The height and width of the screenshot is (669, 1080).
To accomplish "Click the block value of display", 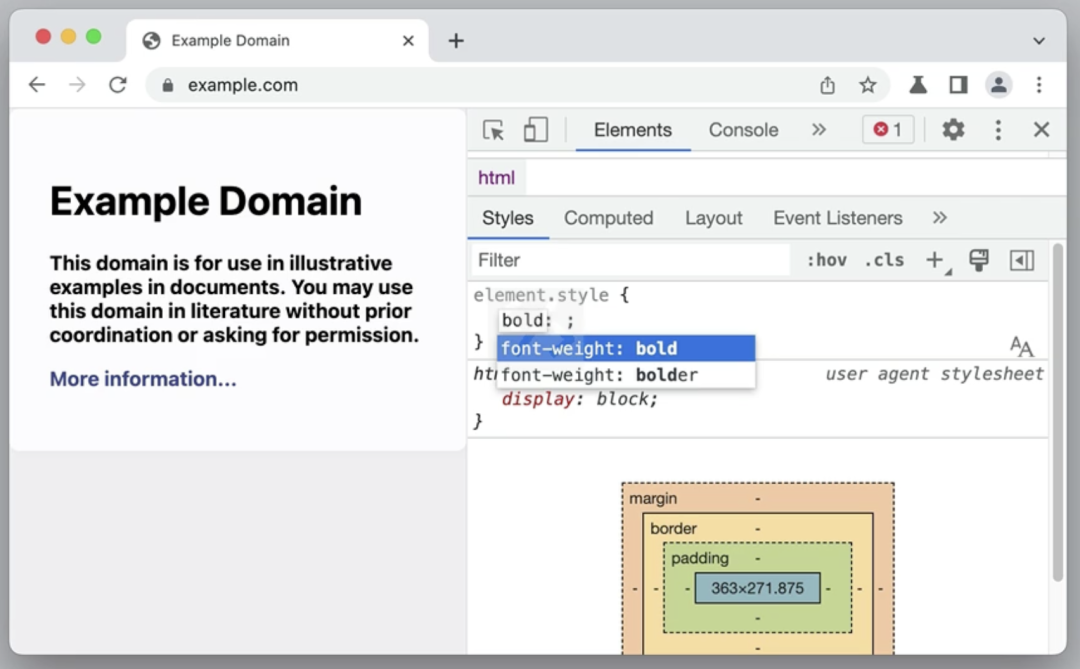I will [623, 400].
